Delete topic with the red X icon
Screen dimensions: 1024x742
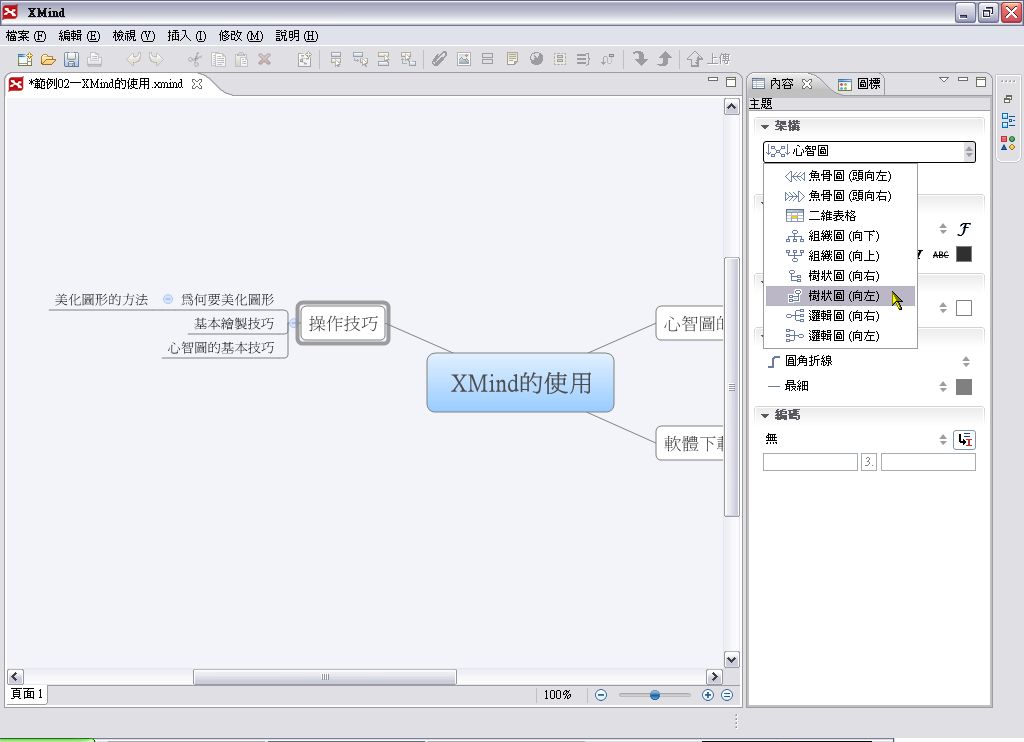point(264,59)
